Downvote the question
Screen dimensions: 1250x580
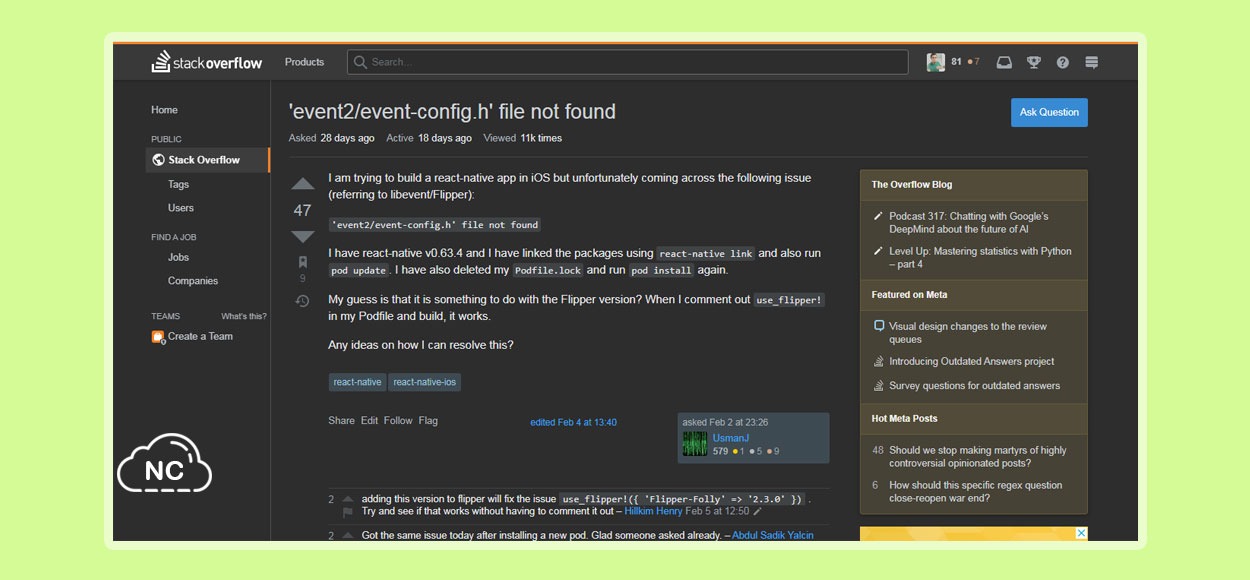point(303,236)
